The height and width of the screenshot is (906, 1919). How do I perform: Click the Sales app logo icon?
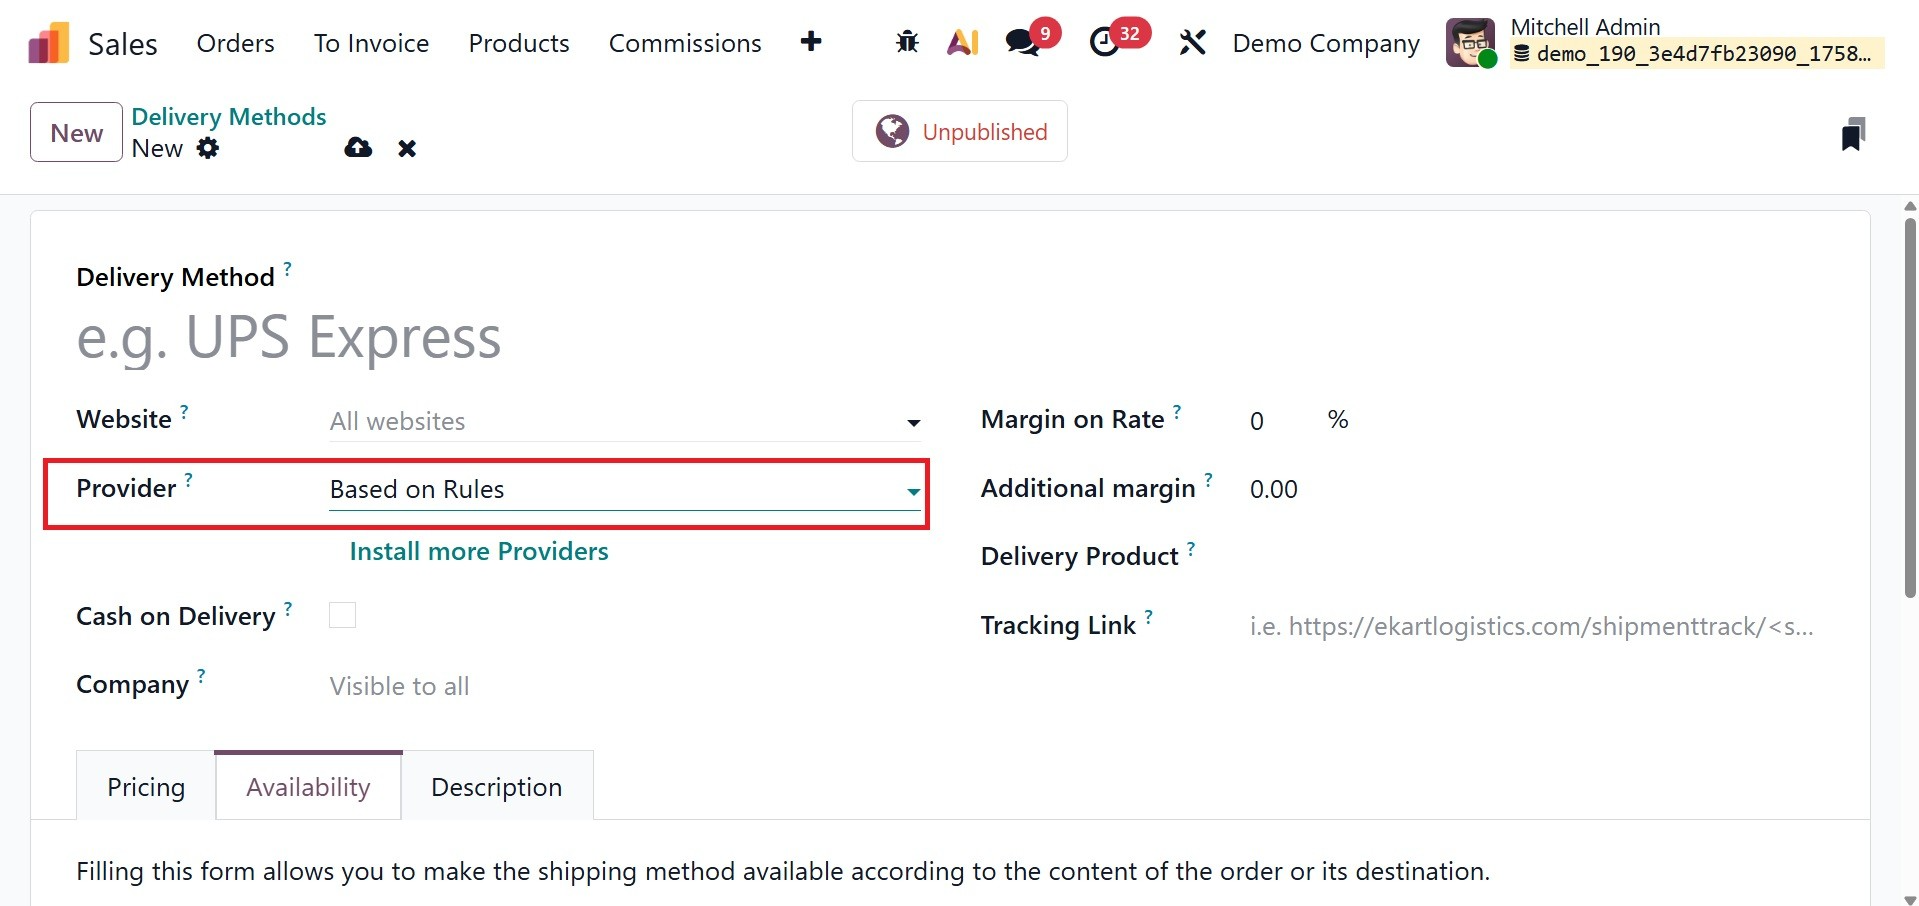pyautogui.click(x=48, y=43)
